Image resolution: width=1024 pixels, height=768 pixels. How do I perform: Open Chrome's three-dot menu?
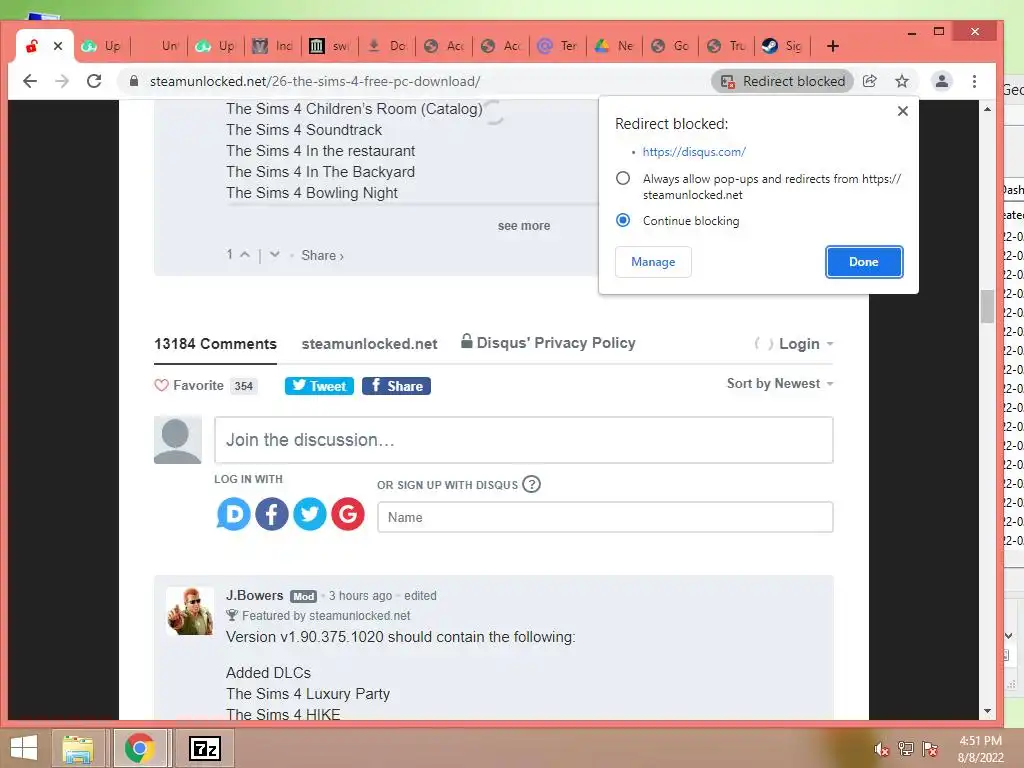click(974, 81)
